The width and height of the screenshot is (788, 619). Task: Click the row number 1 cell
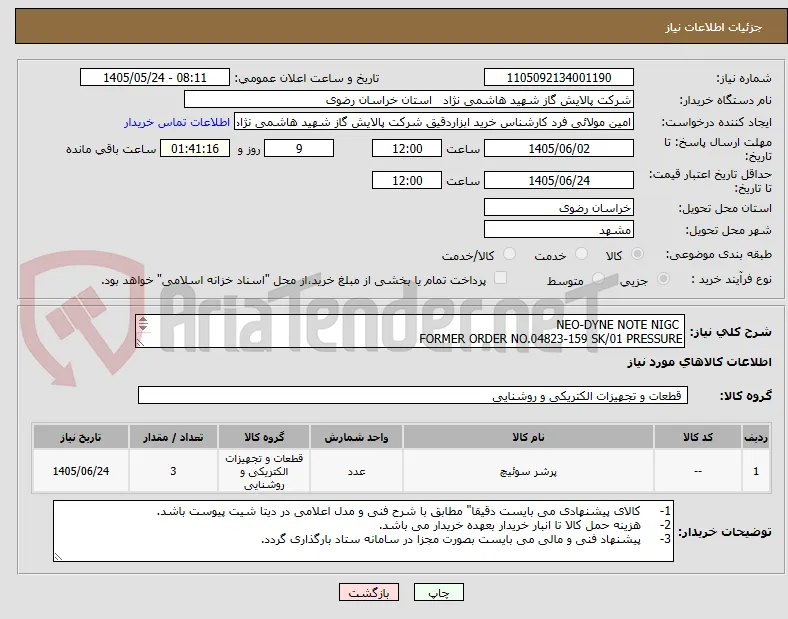point(756,471)
